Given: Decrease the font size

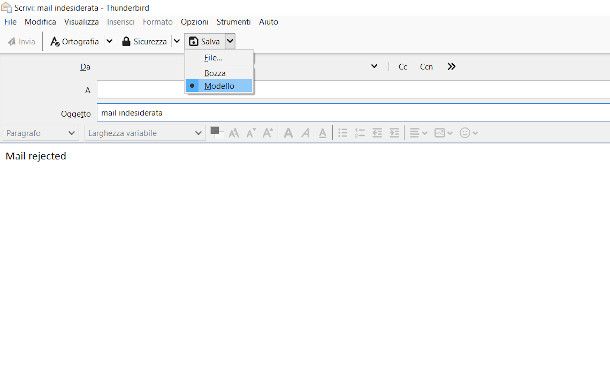Looking at the screenshot, I should click(x=251, y=133).
